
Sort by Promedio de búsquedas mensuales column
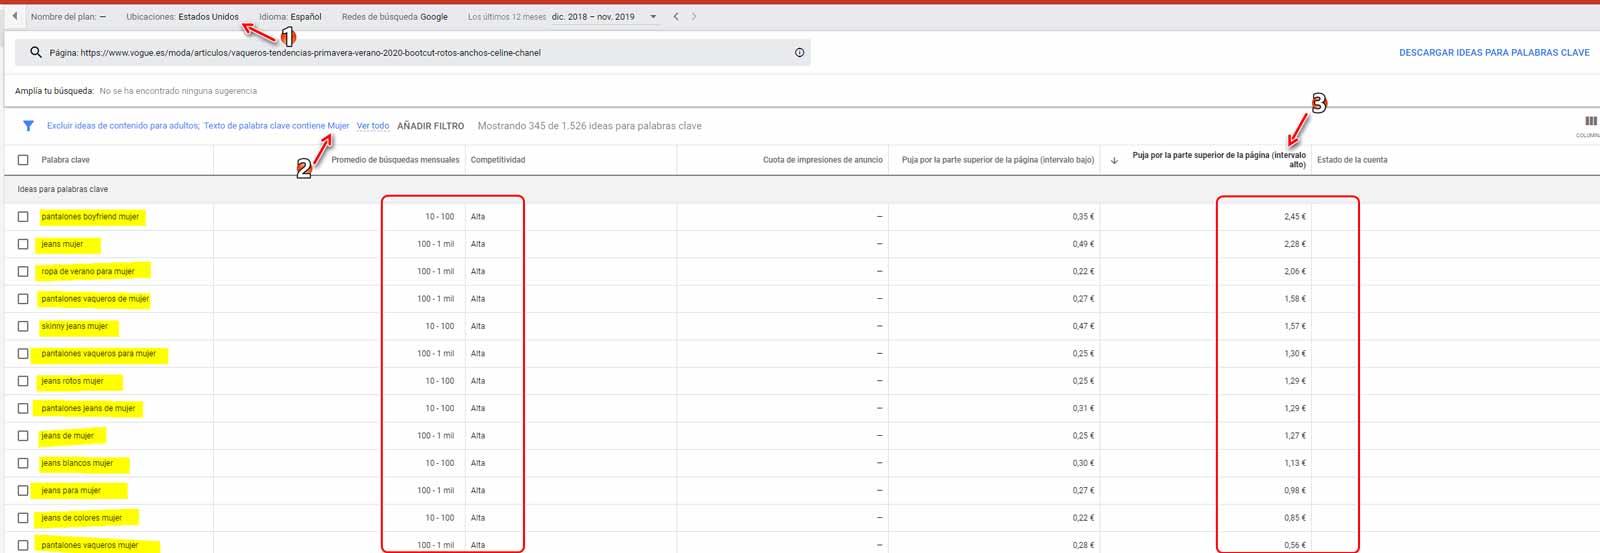pos(395,160)
